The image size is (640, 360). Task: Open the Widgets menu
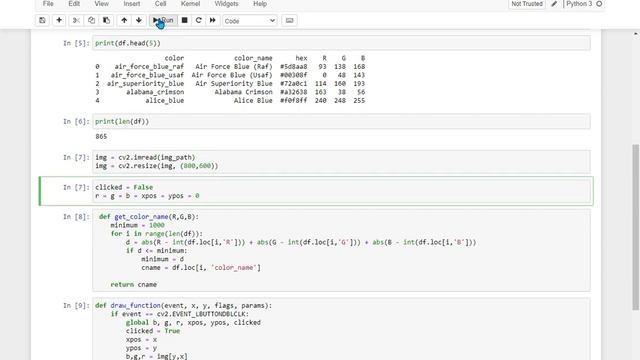(226, 4)
